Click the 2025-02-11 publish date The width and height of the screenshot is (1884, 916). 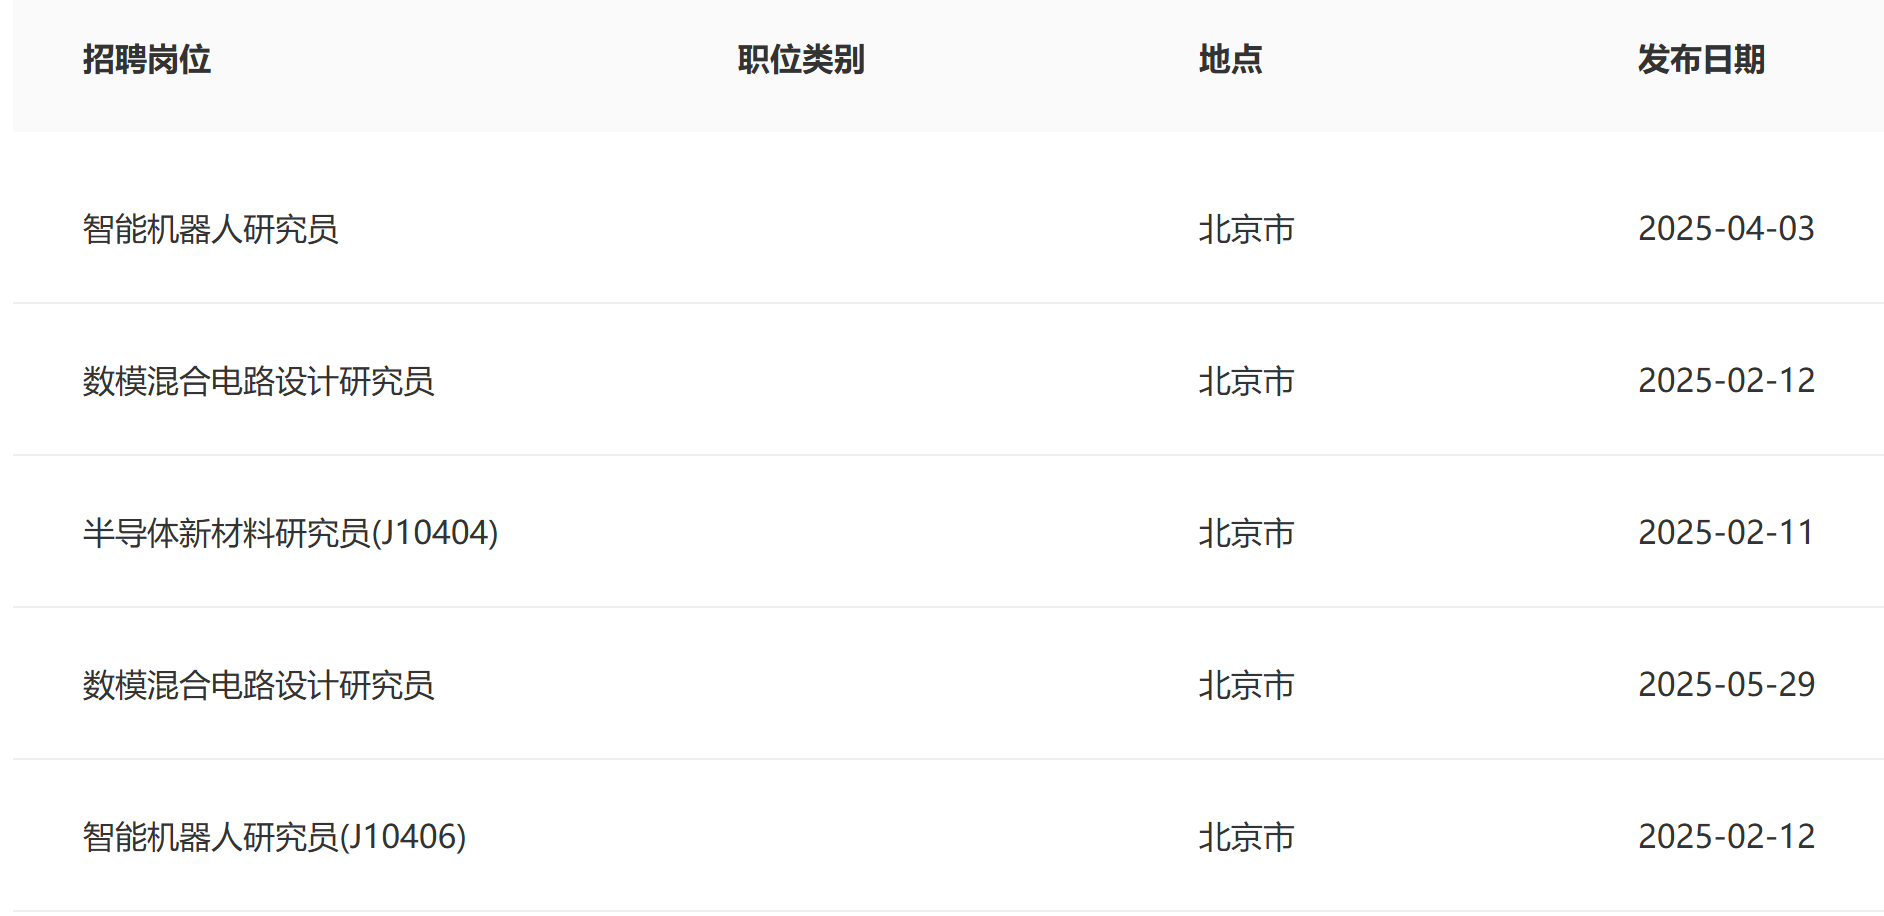(x=1726, y=533)
